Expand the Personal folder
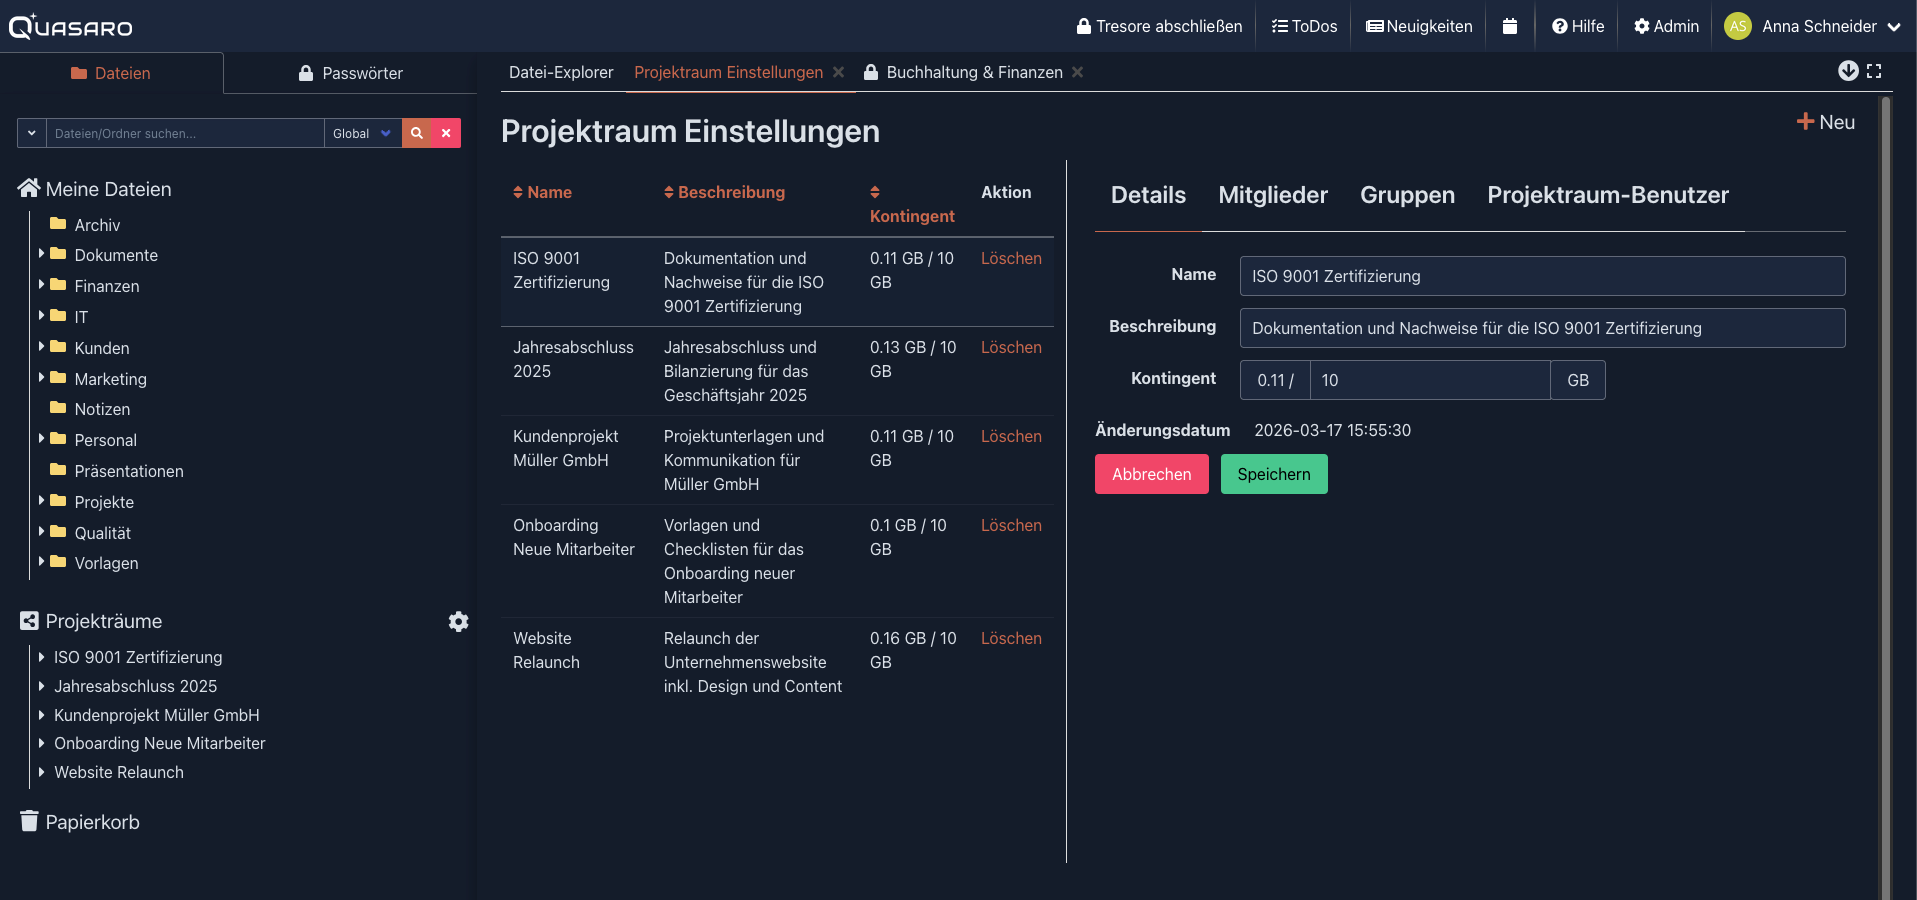1917x900 pixels. pos(42,439)
